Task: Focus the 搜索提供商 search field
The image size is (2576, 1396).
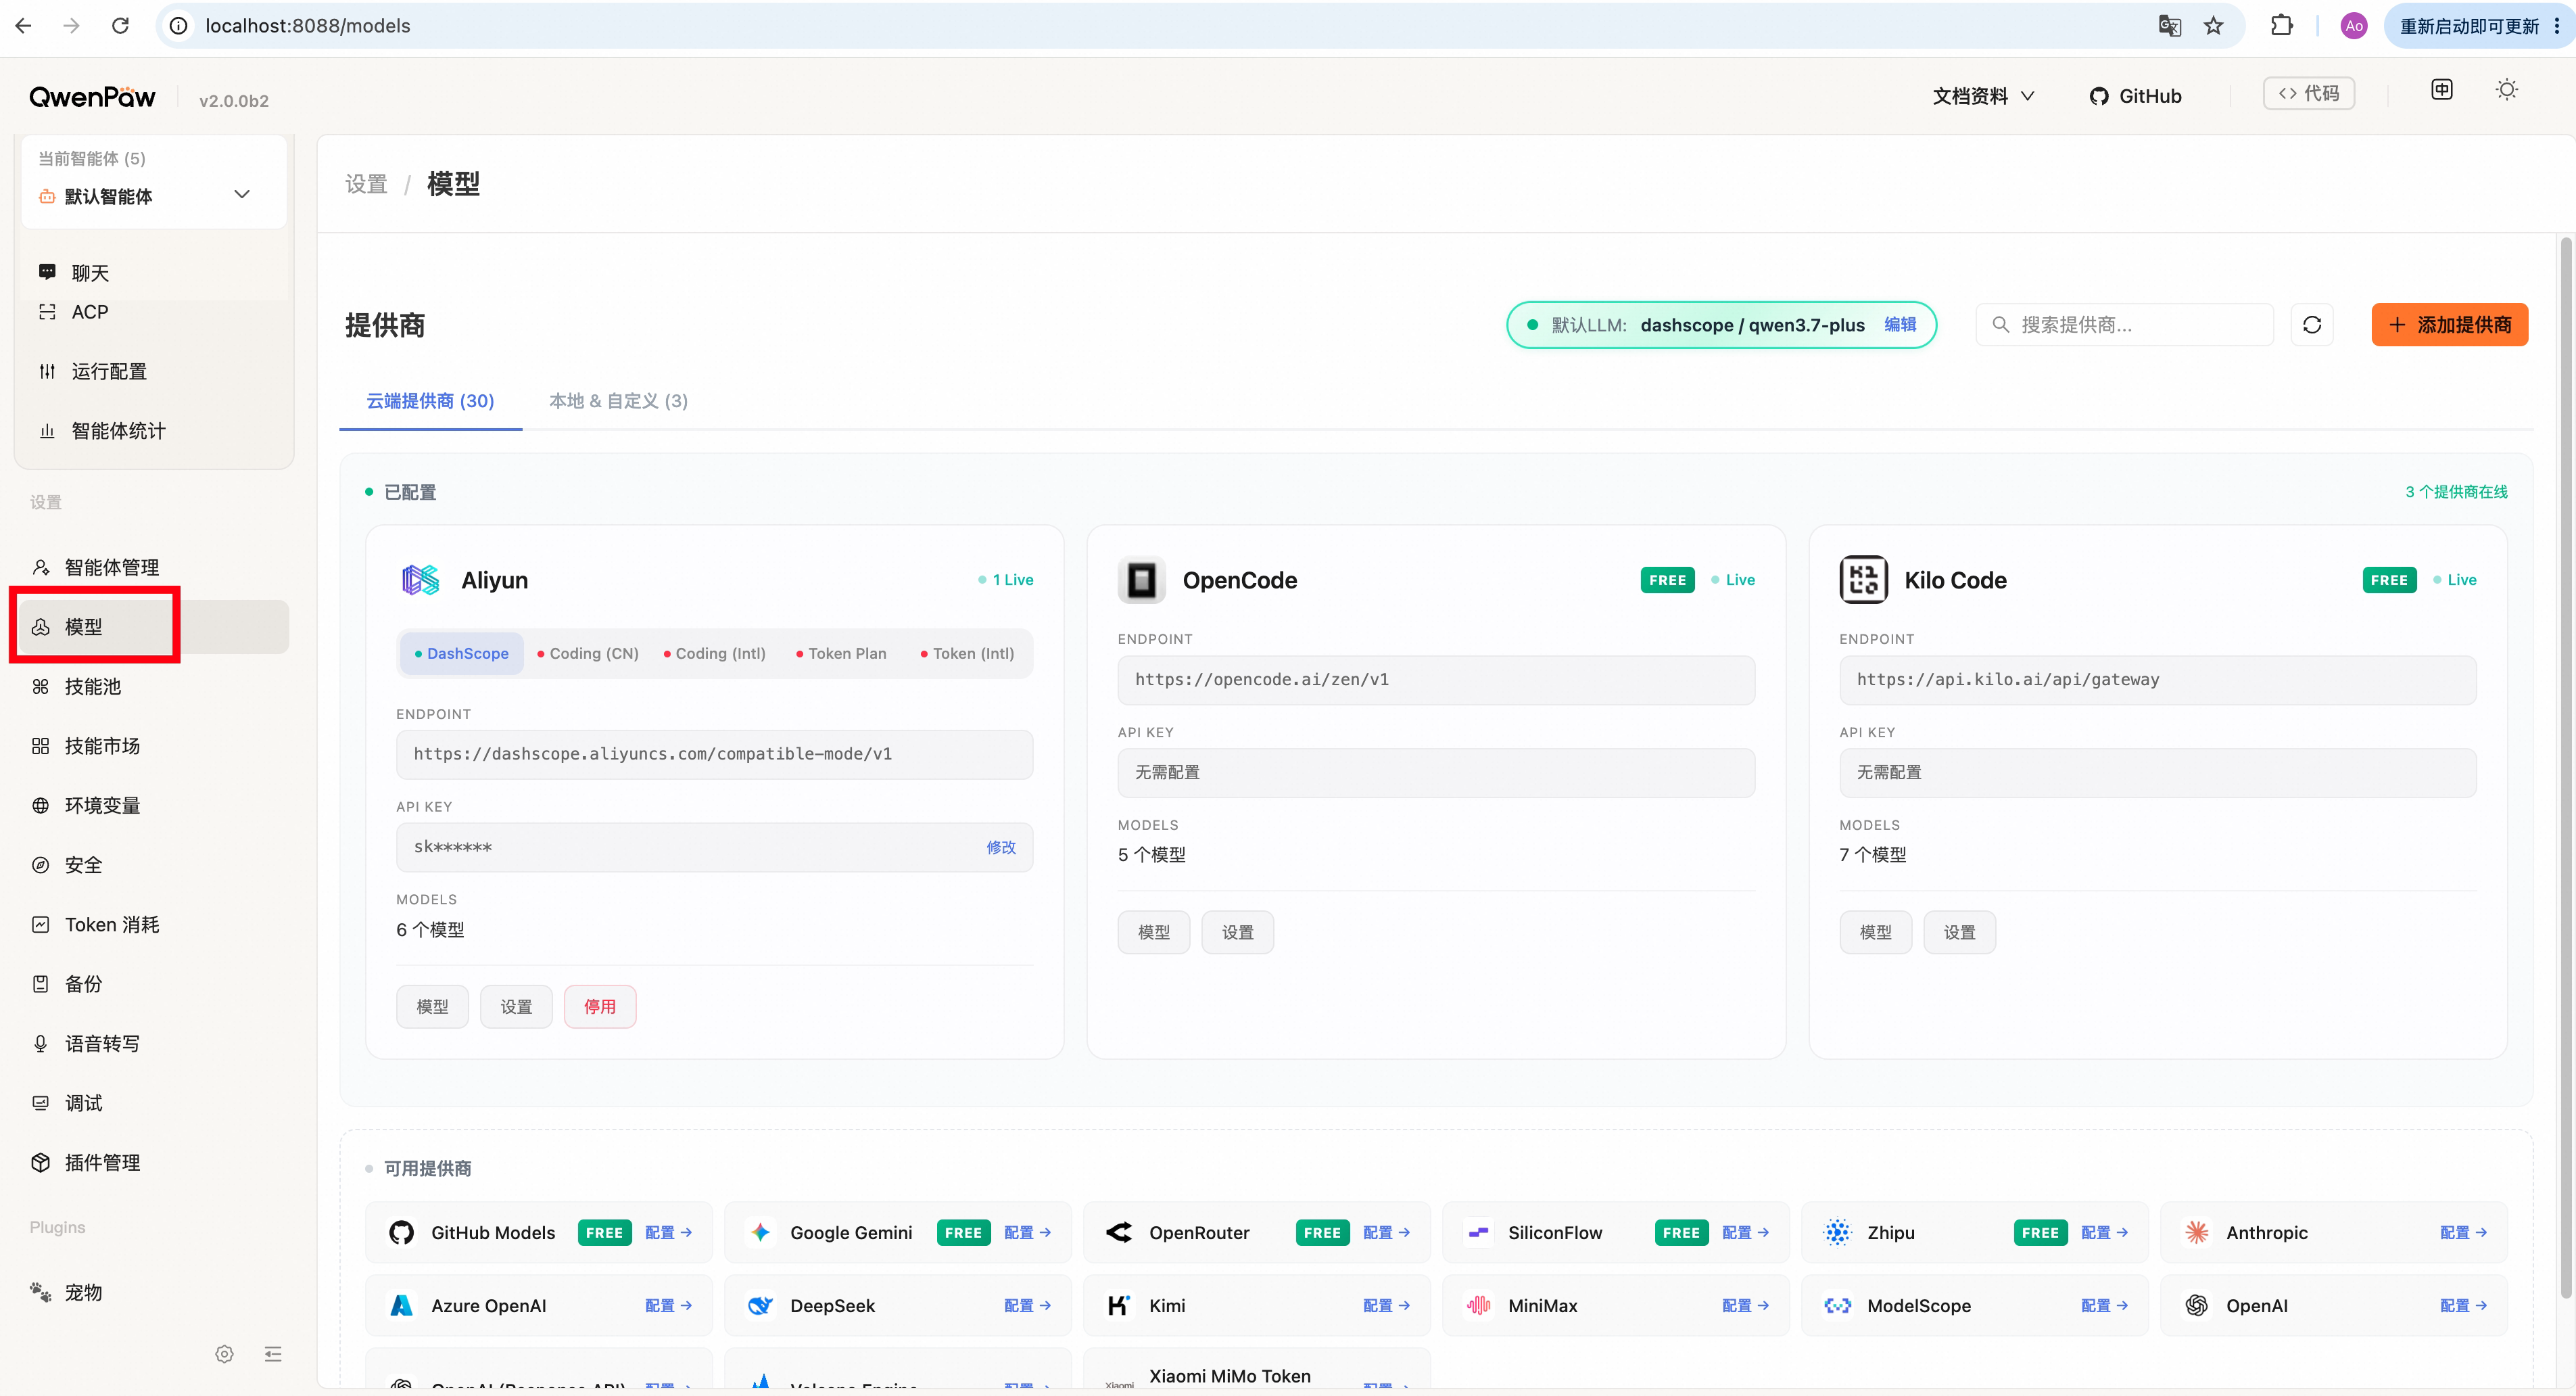Action: (x=2124, y=325)
